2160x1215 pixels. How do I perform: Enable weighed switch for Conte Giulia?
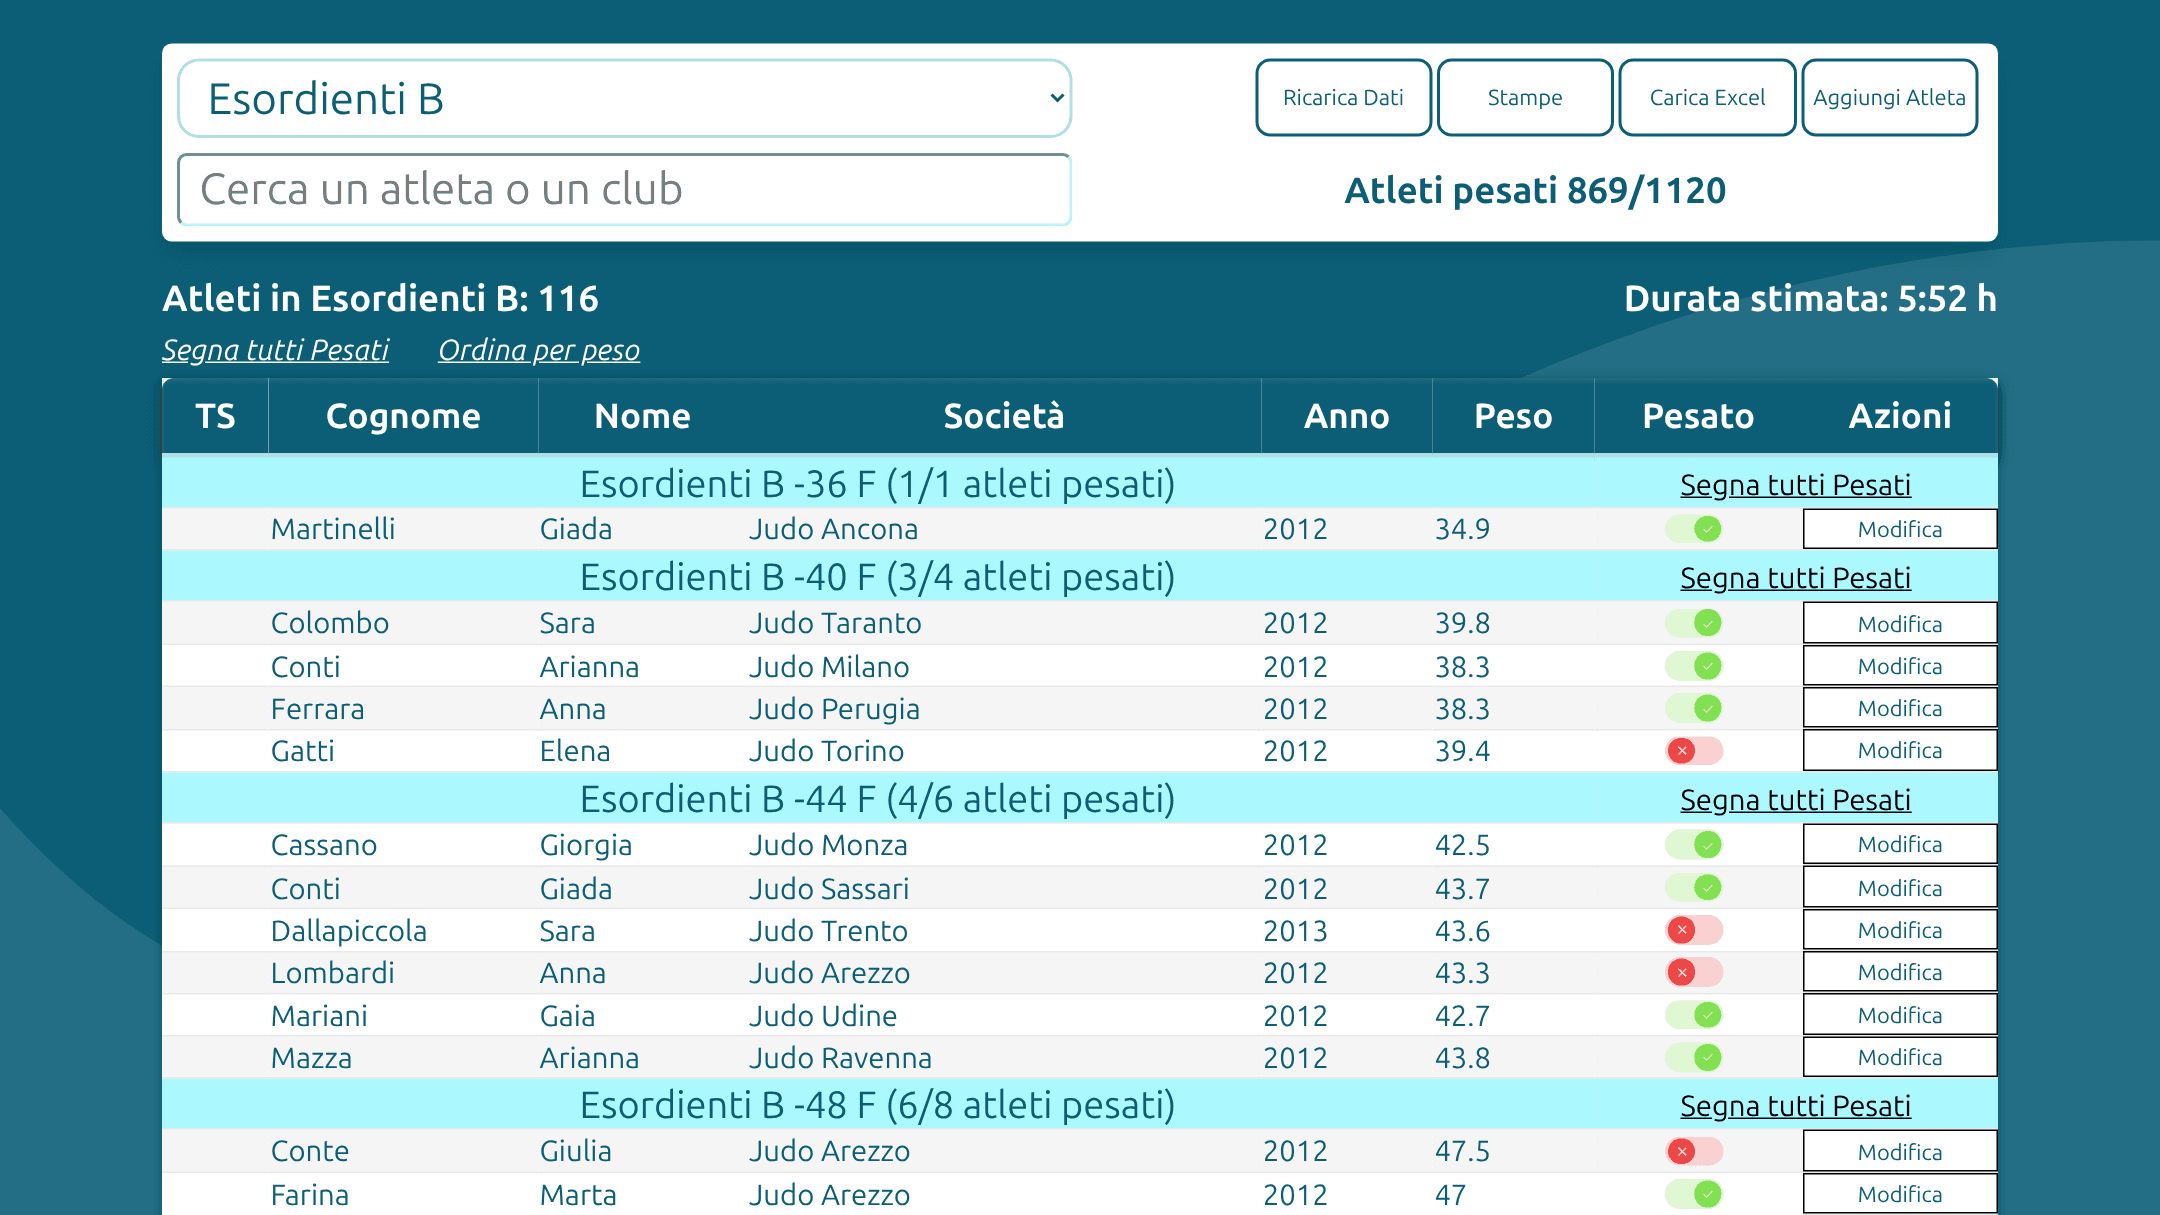(x=1694, y=1151)
